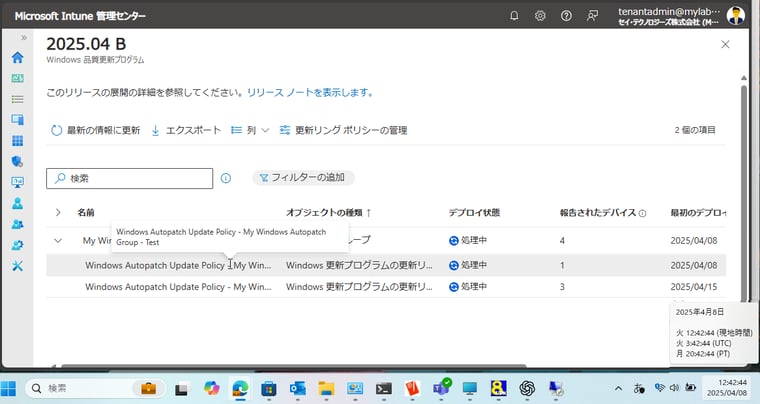Click 報告されたデバイス column header
760x404 pixels.
click(x=598, y=212)
